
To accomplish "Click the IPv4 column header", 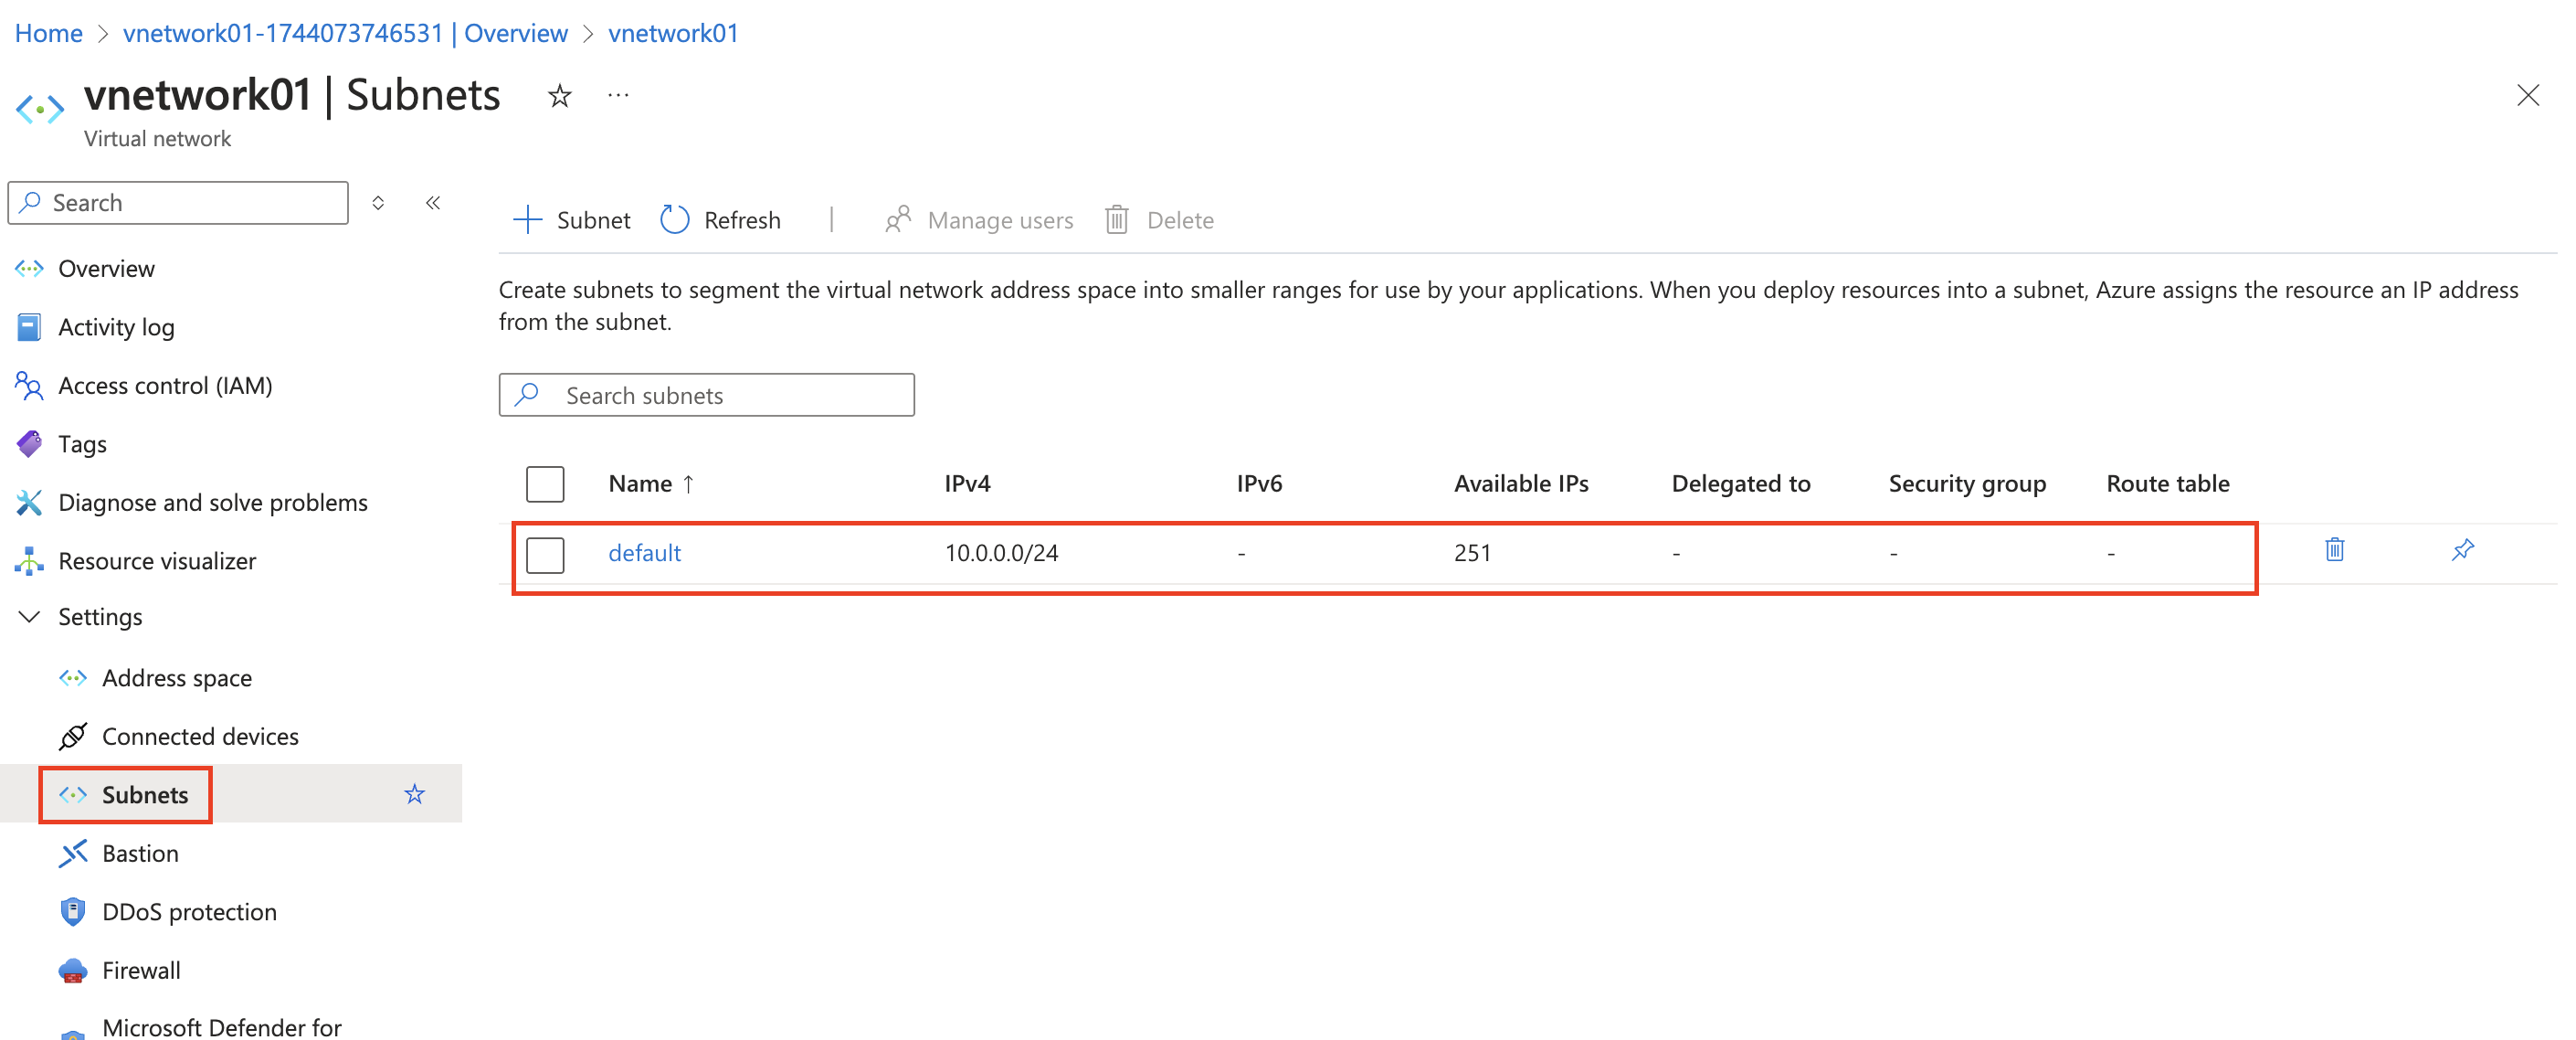I will [967, 484].
